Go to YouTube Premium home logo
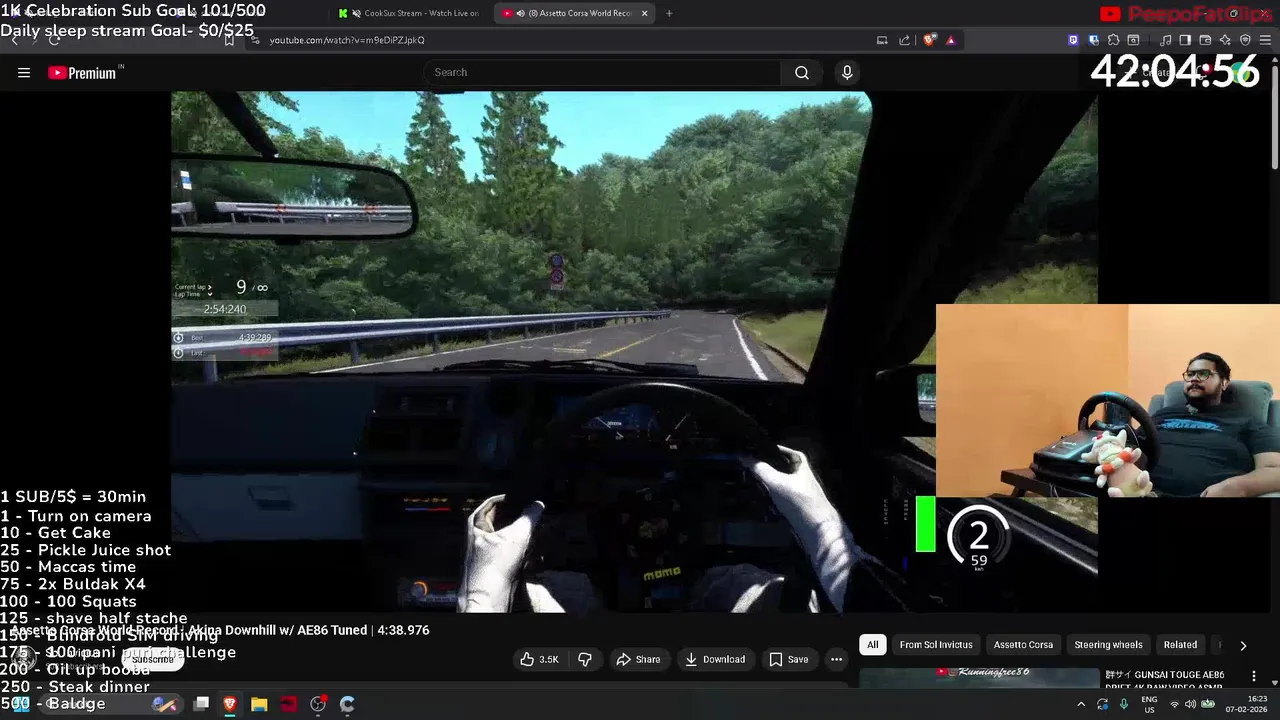This screenshot has height=720, width=1280. (85, 72)
